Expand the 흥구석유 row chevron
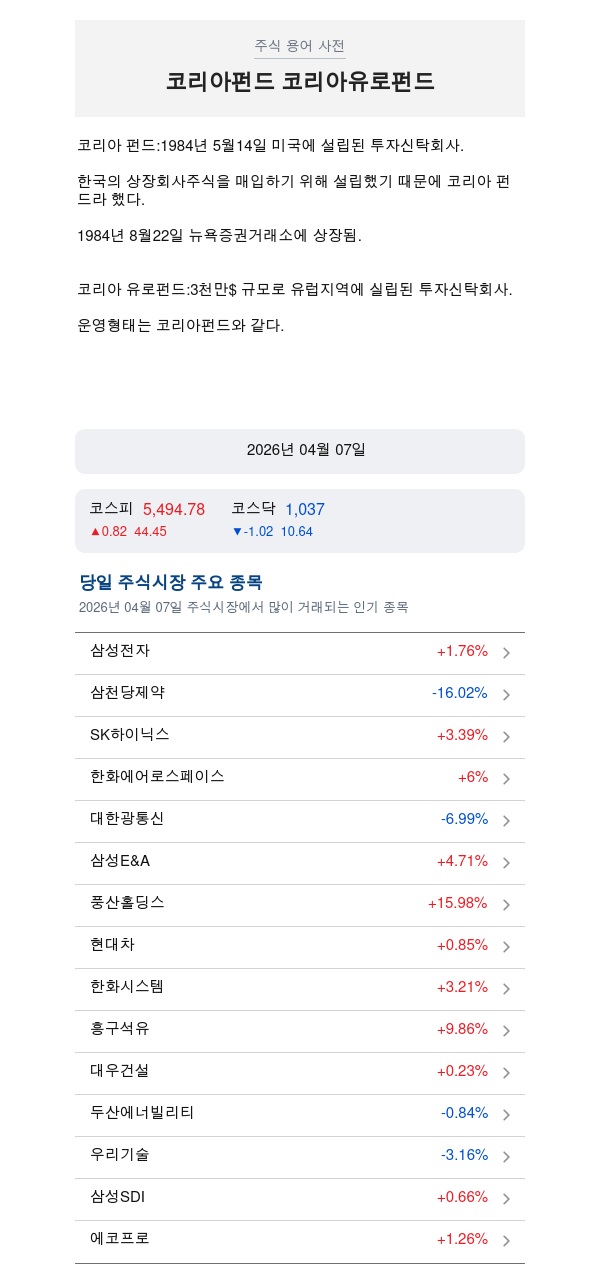This screenshot has height=1264, width=600. (506, 1031)
